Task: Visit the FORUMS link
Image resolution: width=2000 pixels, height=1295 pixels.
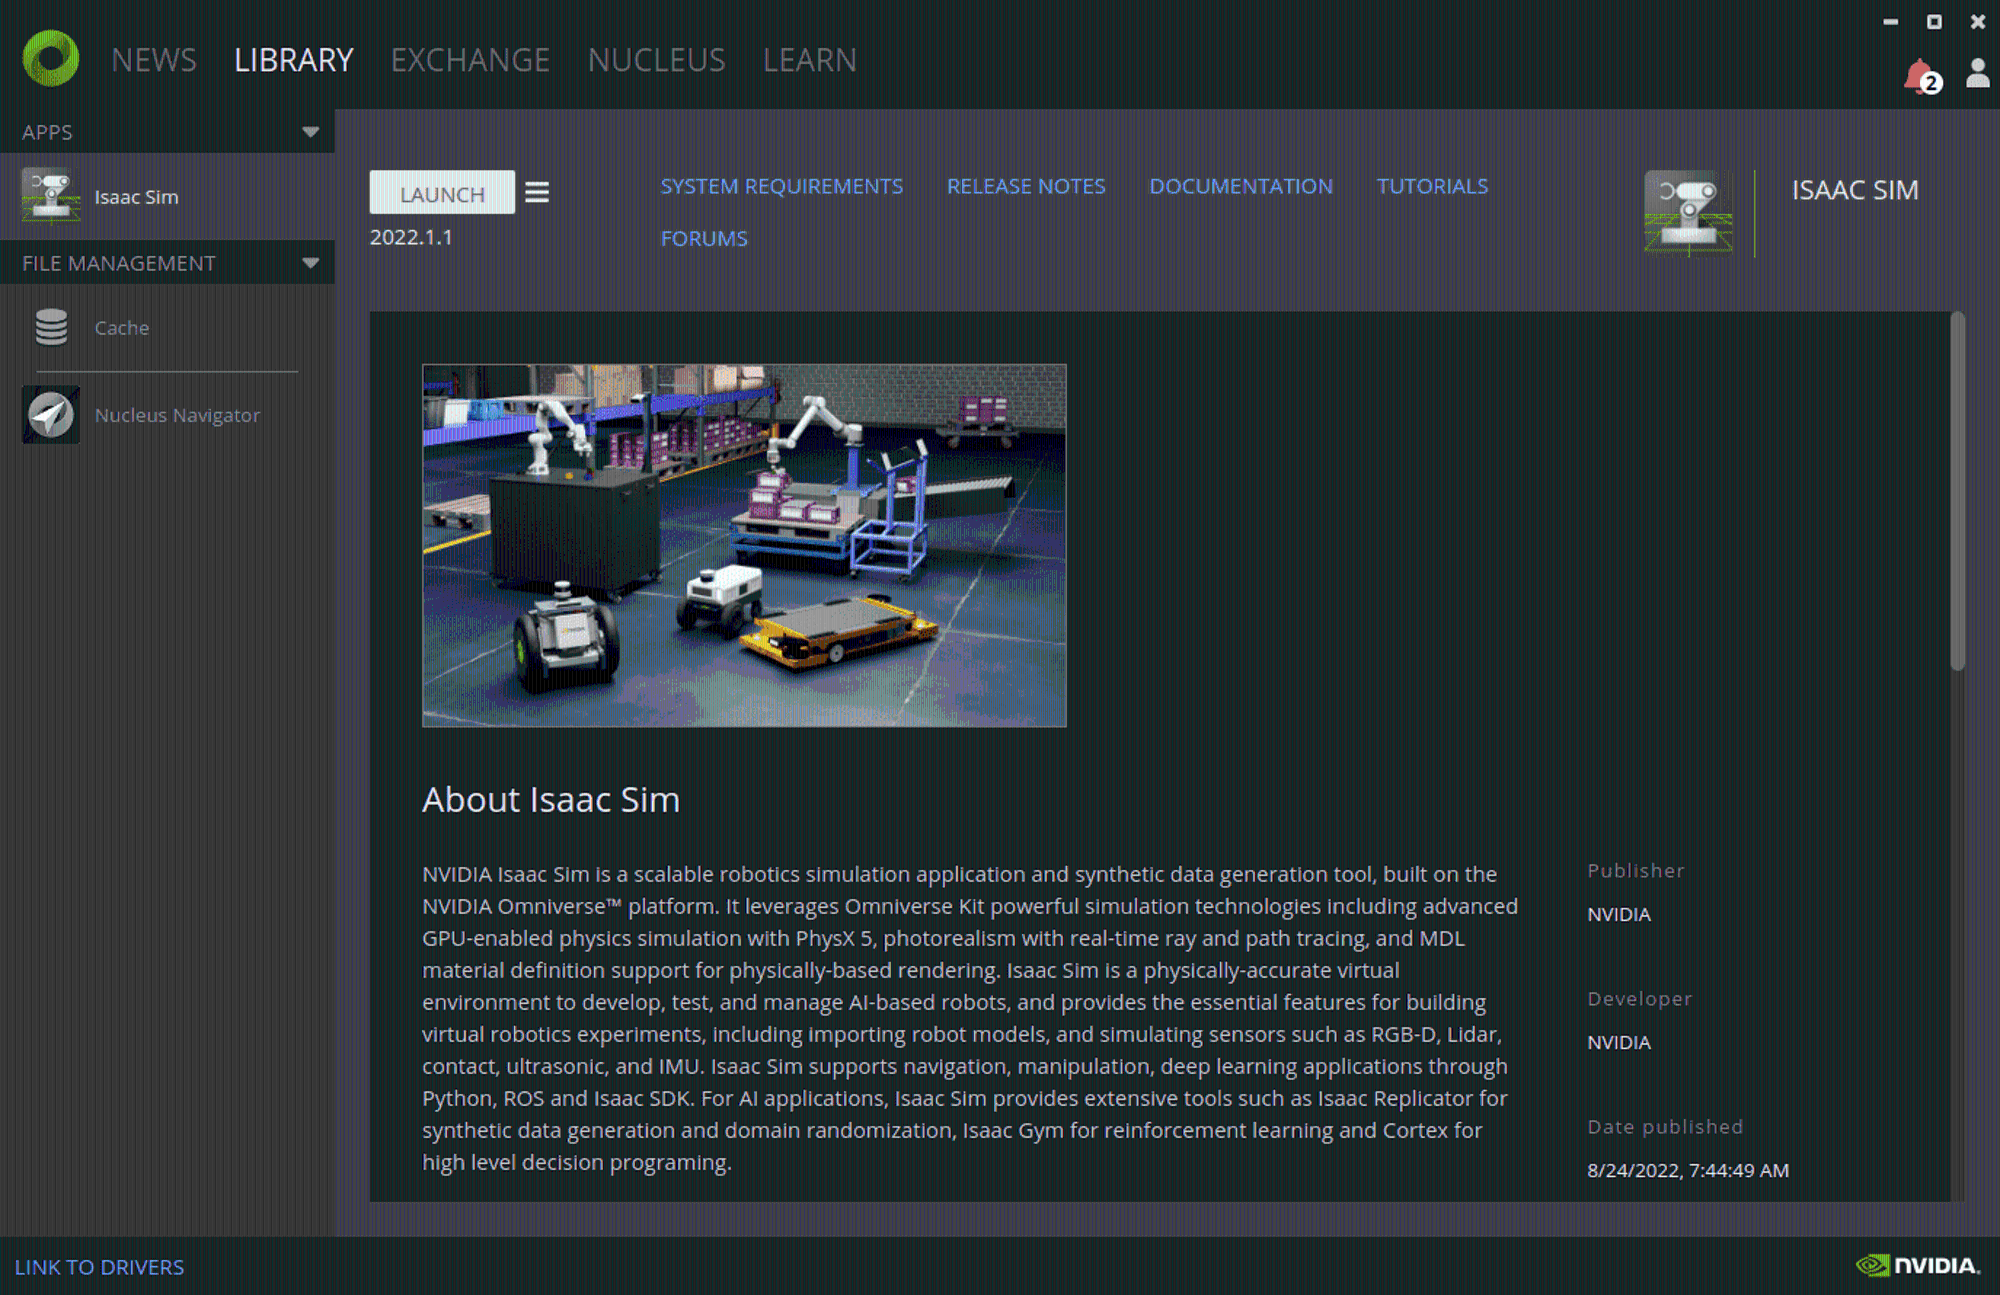Action: coord(704,238)
